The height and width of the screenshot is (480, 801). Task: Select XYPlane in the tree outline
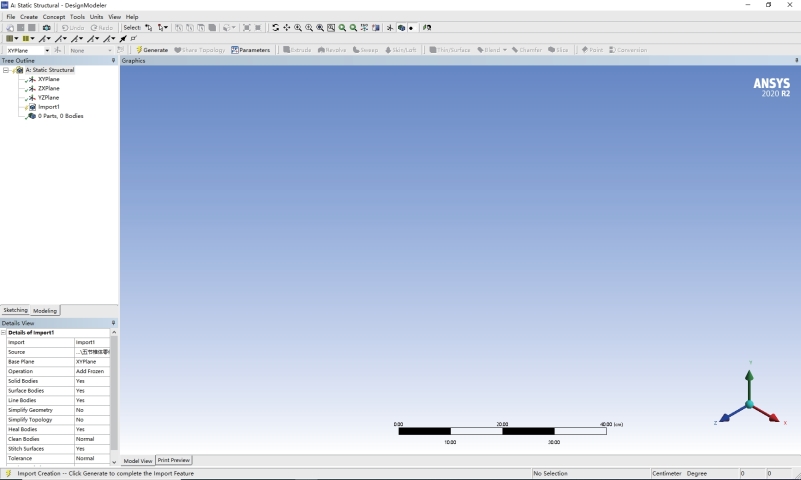[x=49, y=79]
